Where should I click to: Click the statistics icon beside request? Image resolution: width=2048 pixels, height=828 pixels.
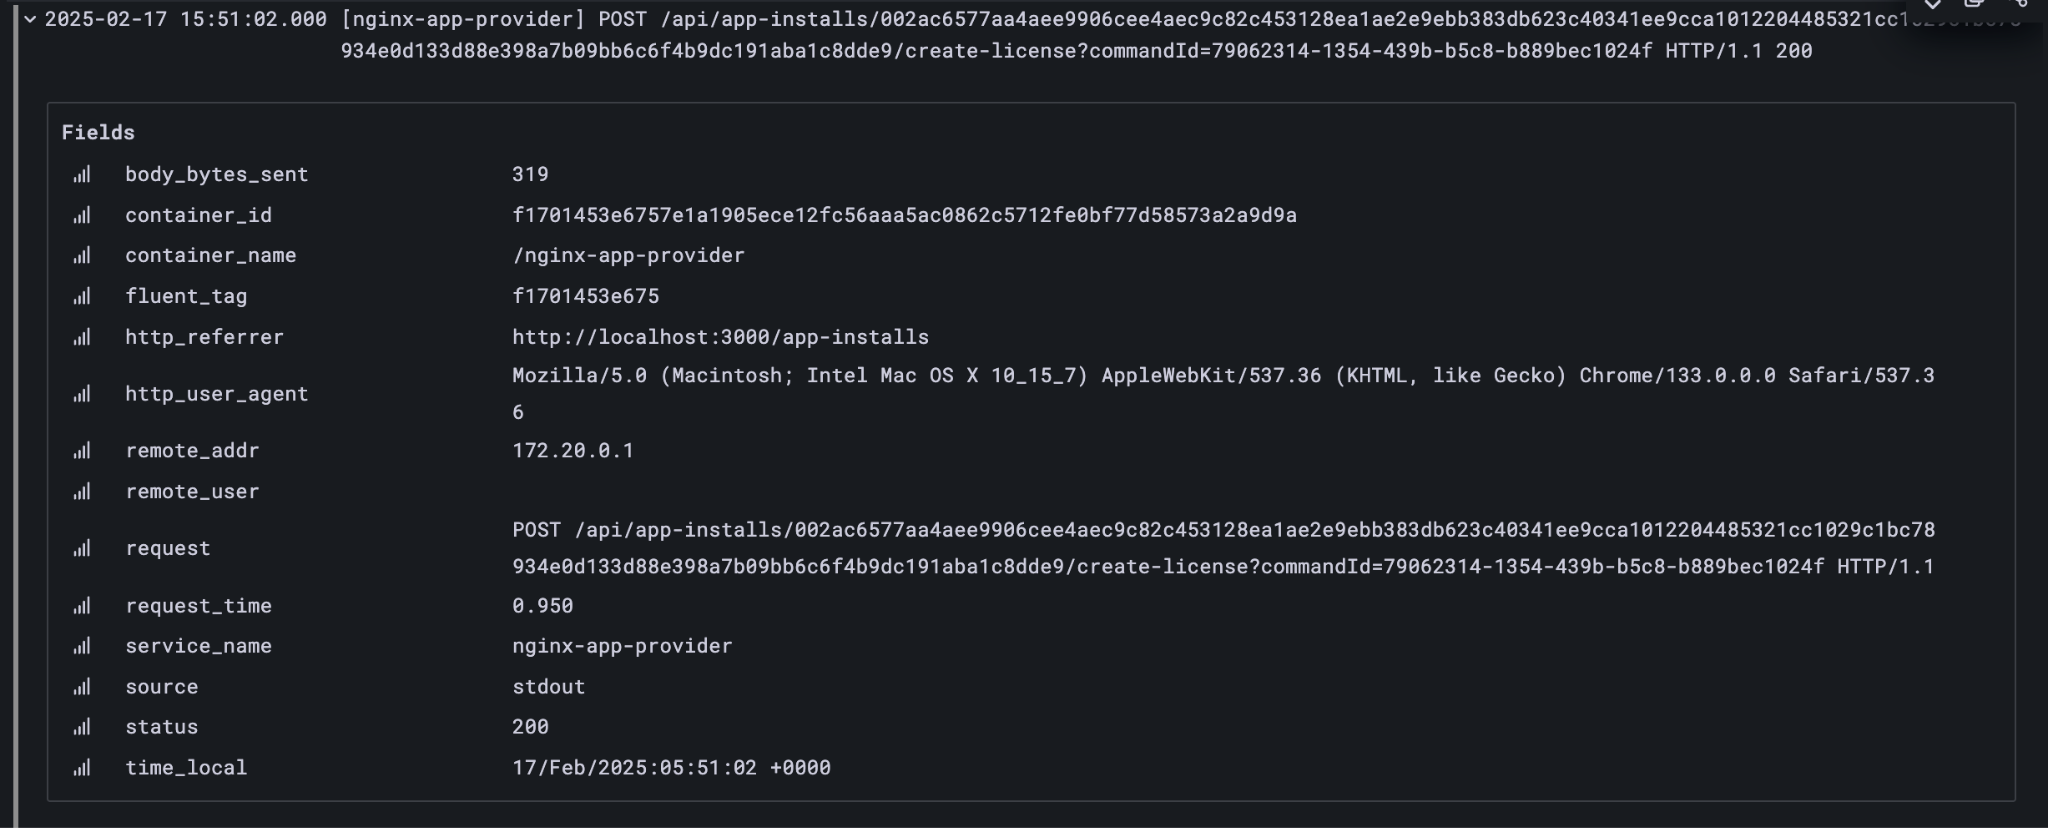coord(83,548)
